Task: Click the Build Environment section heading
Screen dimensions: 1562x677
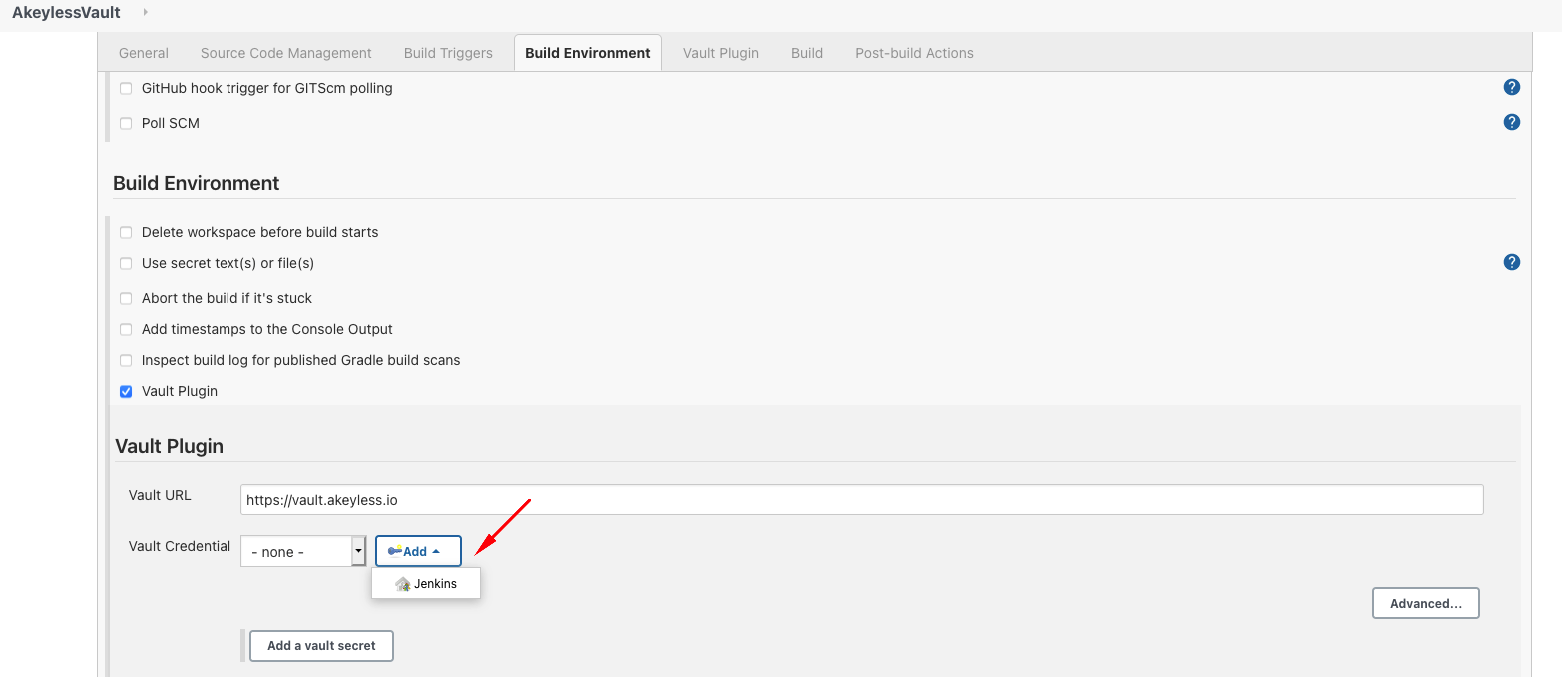Action: (196, 183)
